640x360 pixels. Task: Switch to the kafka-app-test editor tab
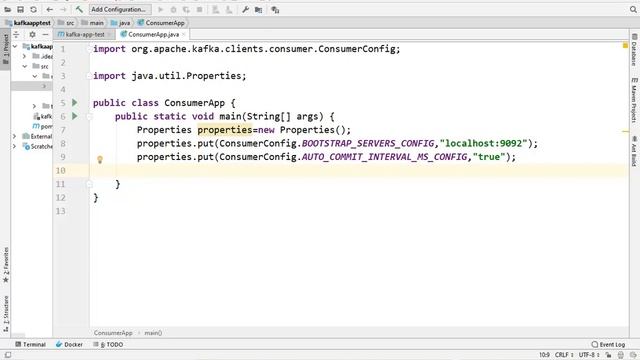pyautogui.click(x=84, y=35)
